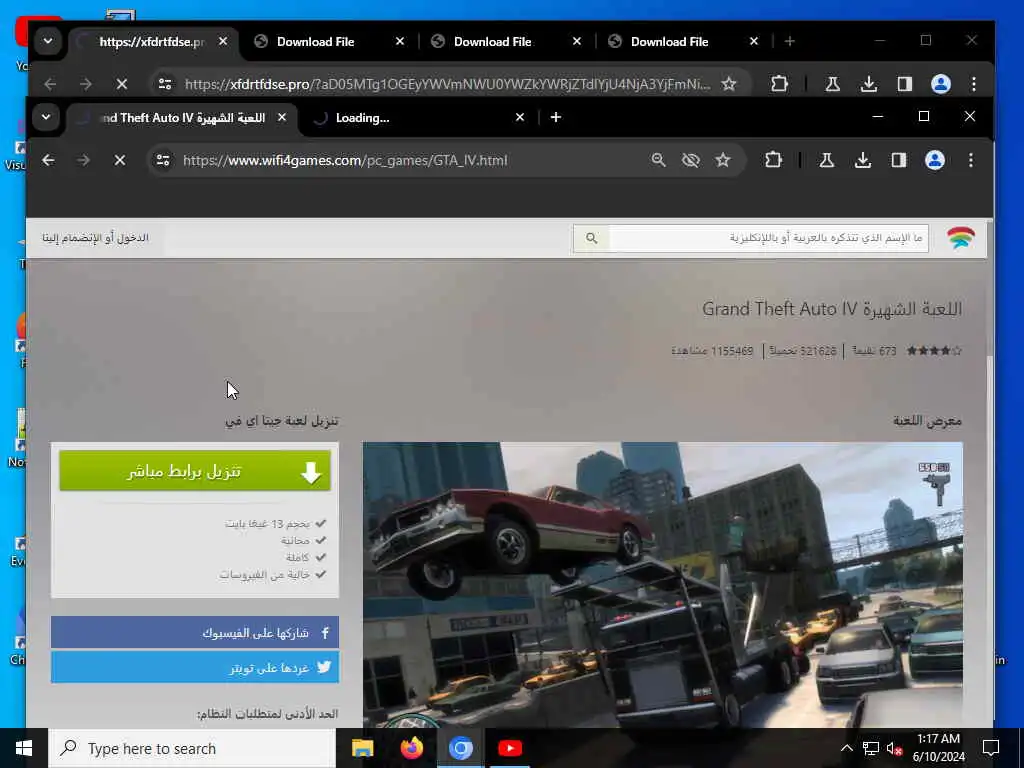The width and height of the screenshot is (1024, 768).
Task: Open network tray icon
Action: [871, 748]
